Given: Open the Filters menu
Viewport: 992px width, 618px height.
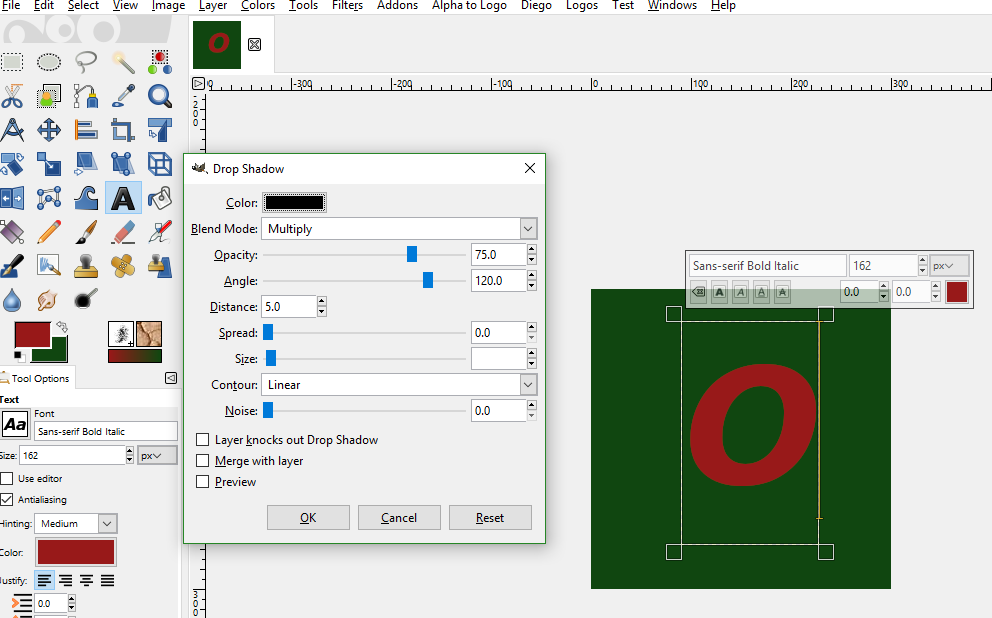Looking at the screenshot, I should pos(347,6).
